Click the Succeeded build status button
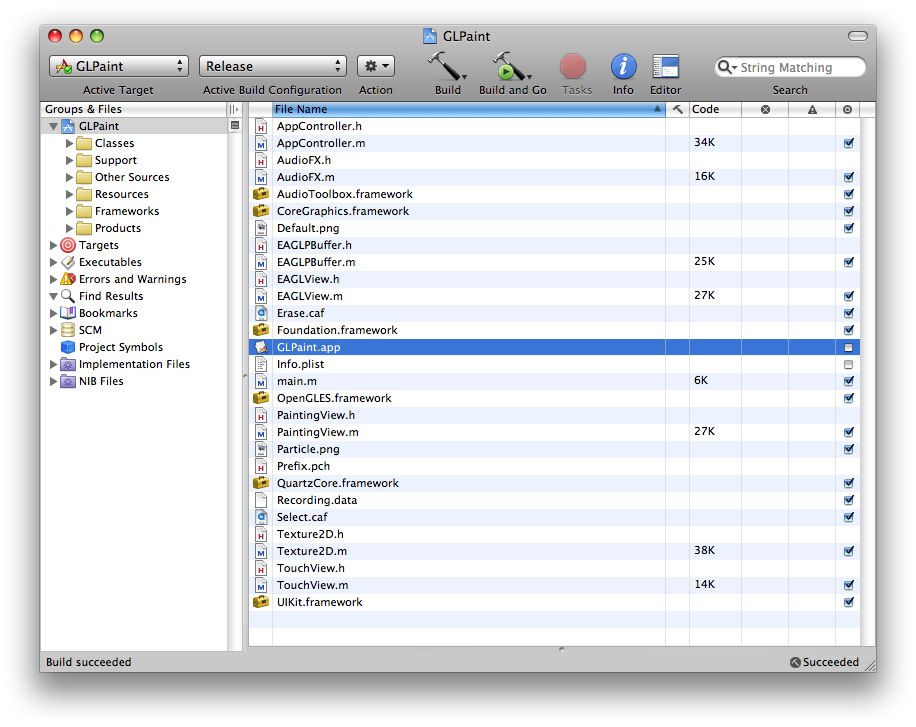Screen dimensions: 916x727 pos(824,662)
